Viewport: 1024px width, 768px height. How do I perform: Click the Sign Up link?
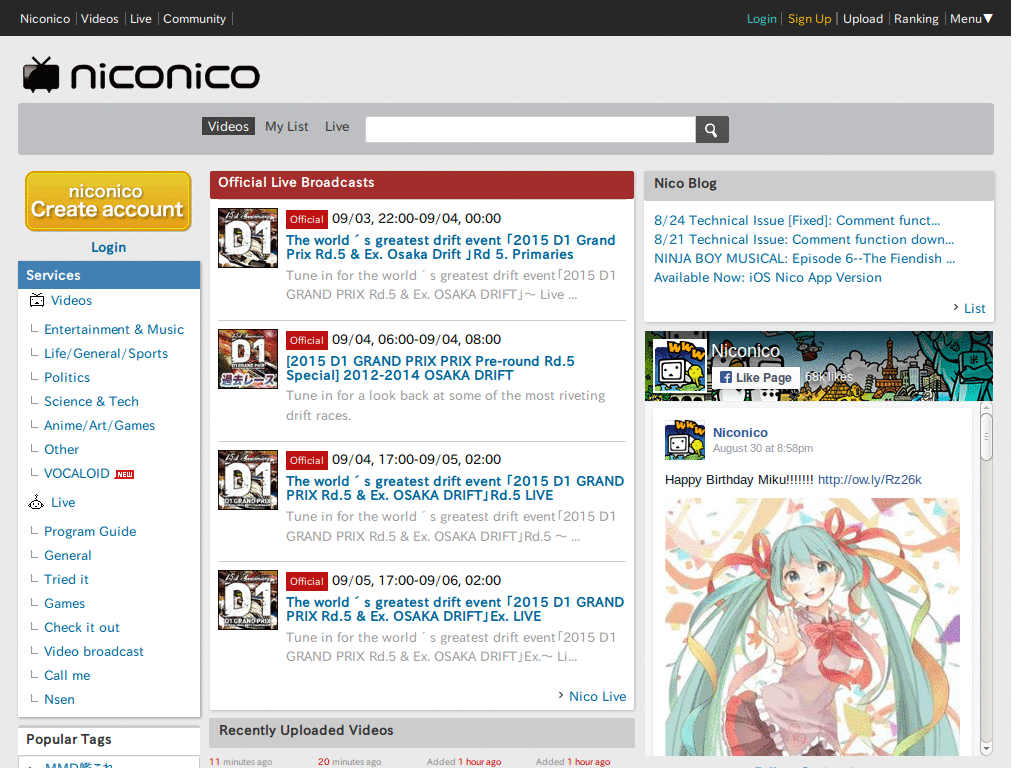click(810, 19)
